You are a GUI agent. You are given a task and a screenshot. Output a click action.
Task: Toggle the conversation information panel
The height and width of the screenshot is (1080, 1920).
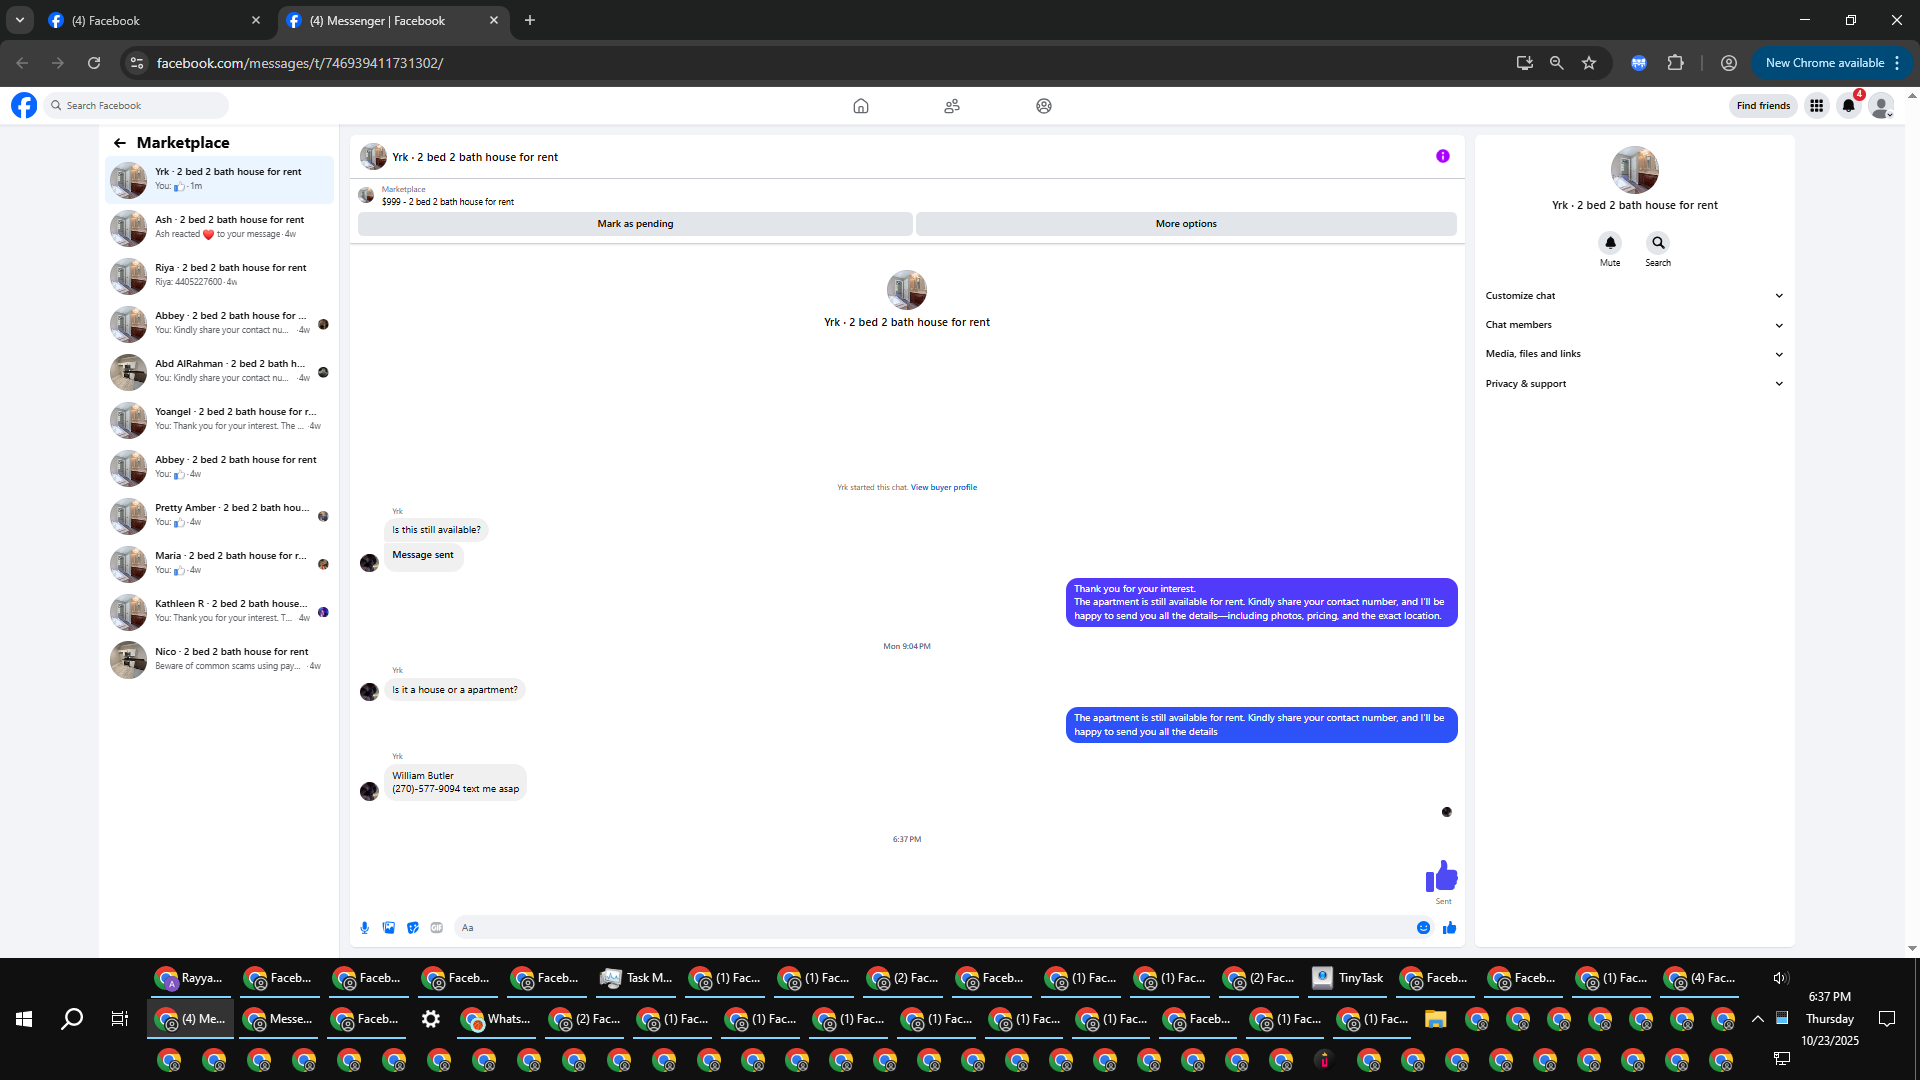pos(1442,156)
